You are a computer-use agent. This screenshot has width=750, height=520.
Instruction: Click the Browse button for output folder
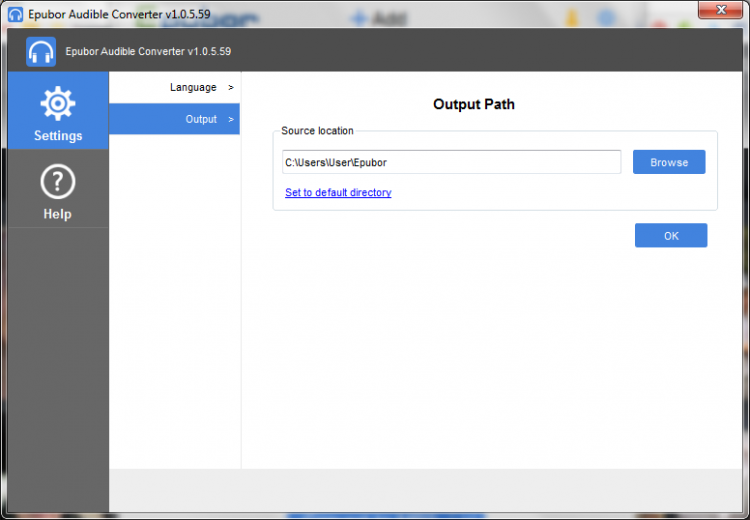669,162
